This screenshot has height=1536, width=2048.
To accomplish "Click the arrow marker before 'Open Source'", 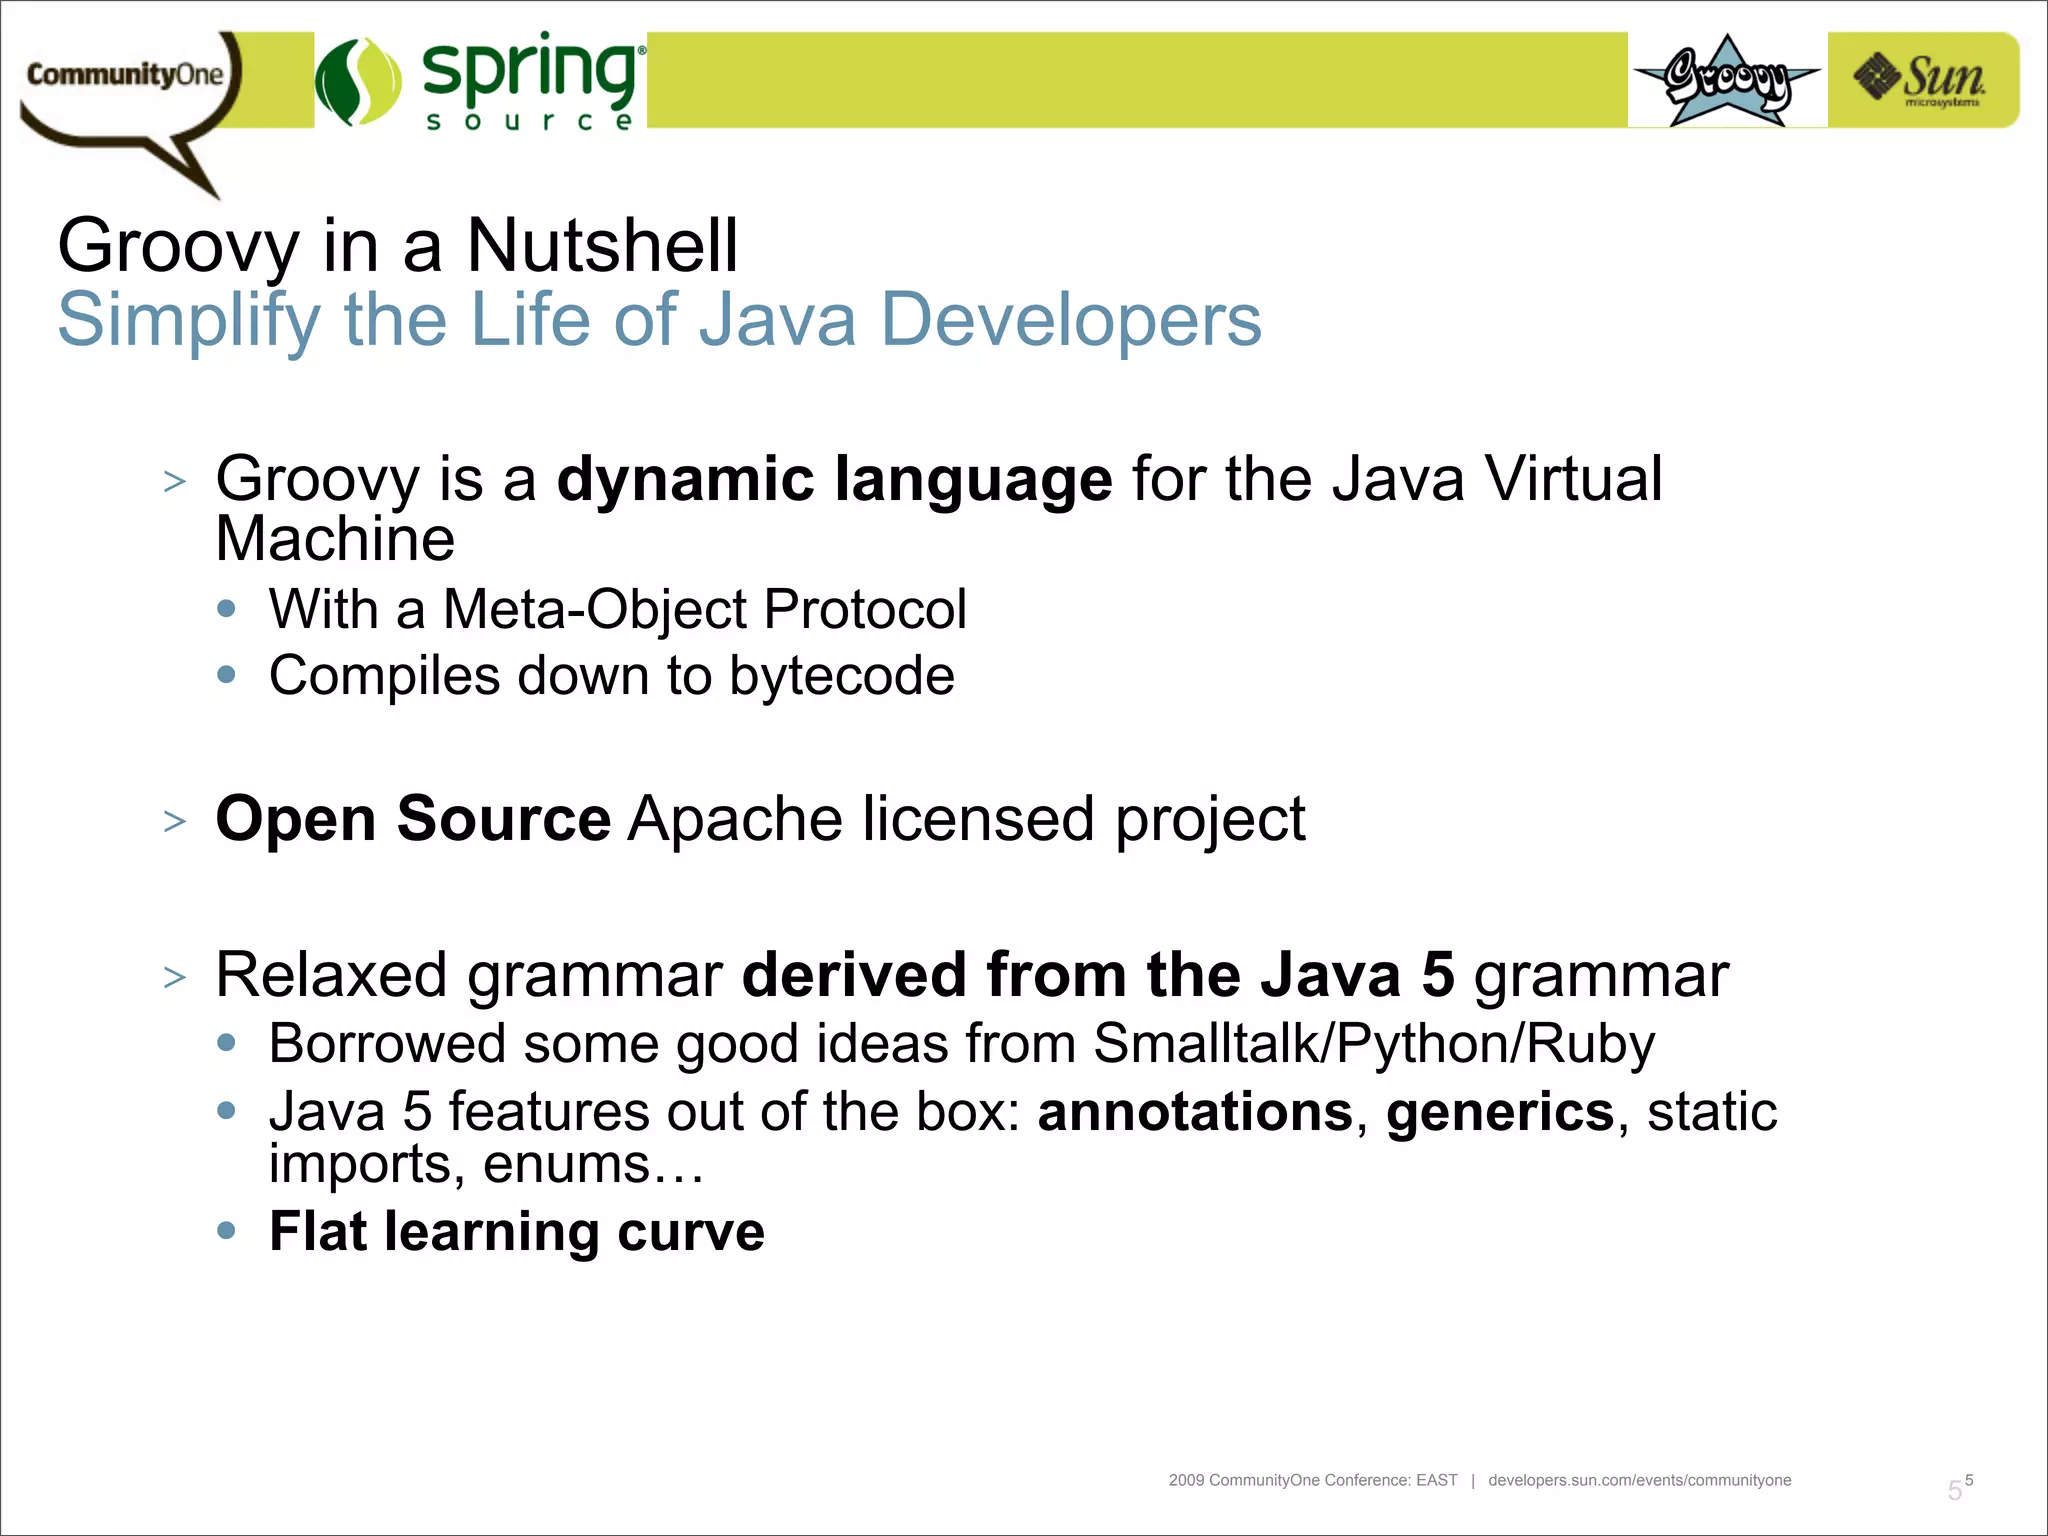I will coord(174,822).
